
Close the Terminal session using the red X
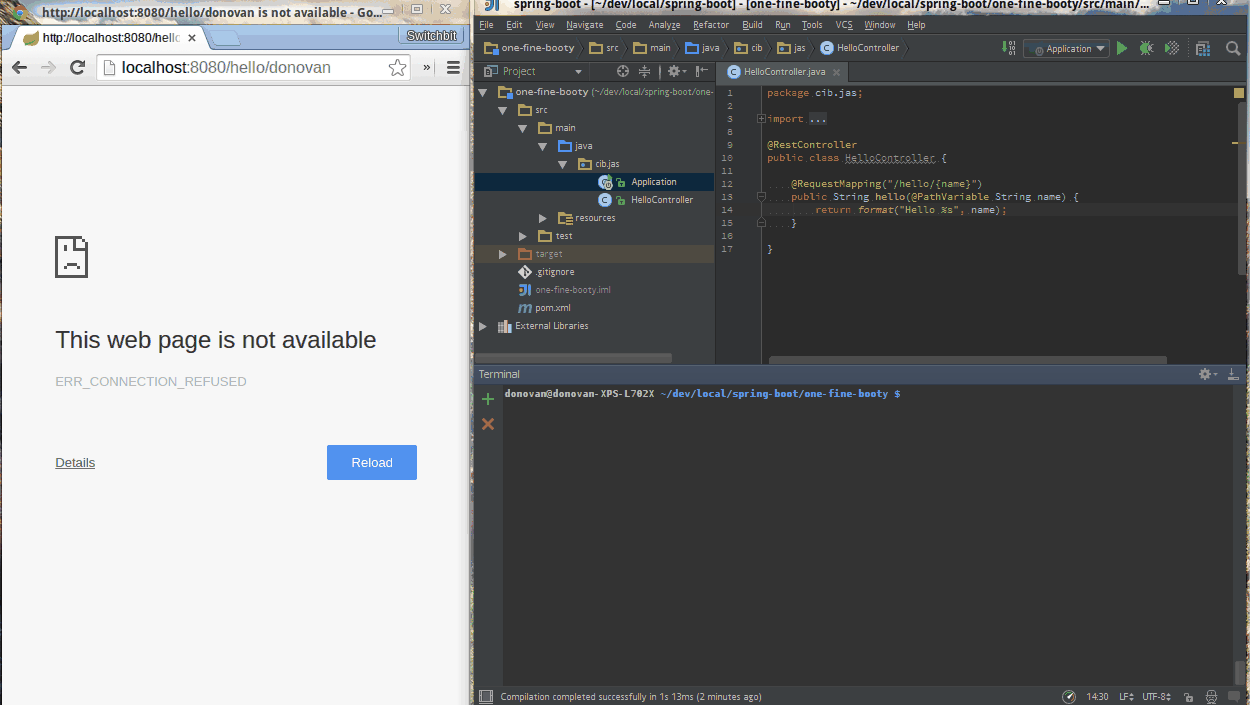pyautogui.click(x=488, y=423)
